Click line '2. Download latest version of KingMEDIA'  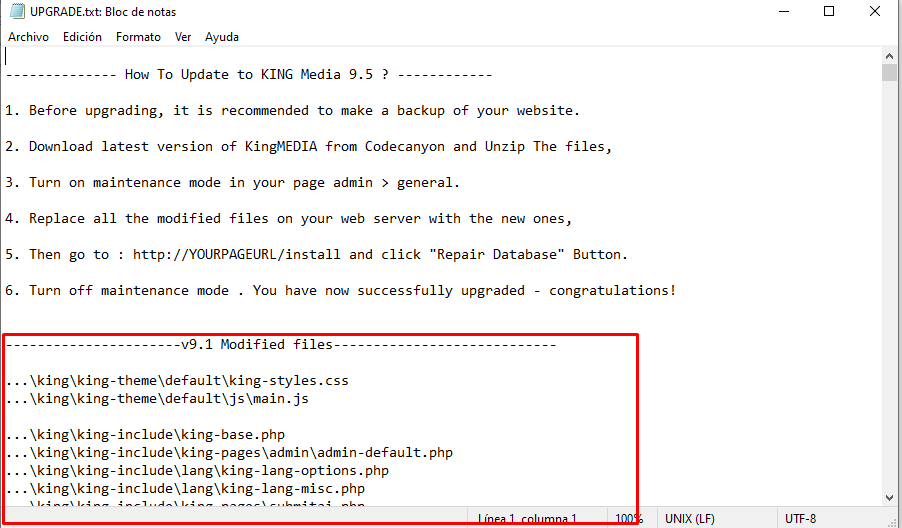[x=308, y=147]
